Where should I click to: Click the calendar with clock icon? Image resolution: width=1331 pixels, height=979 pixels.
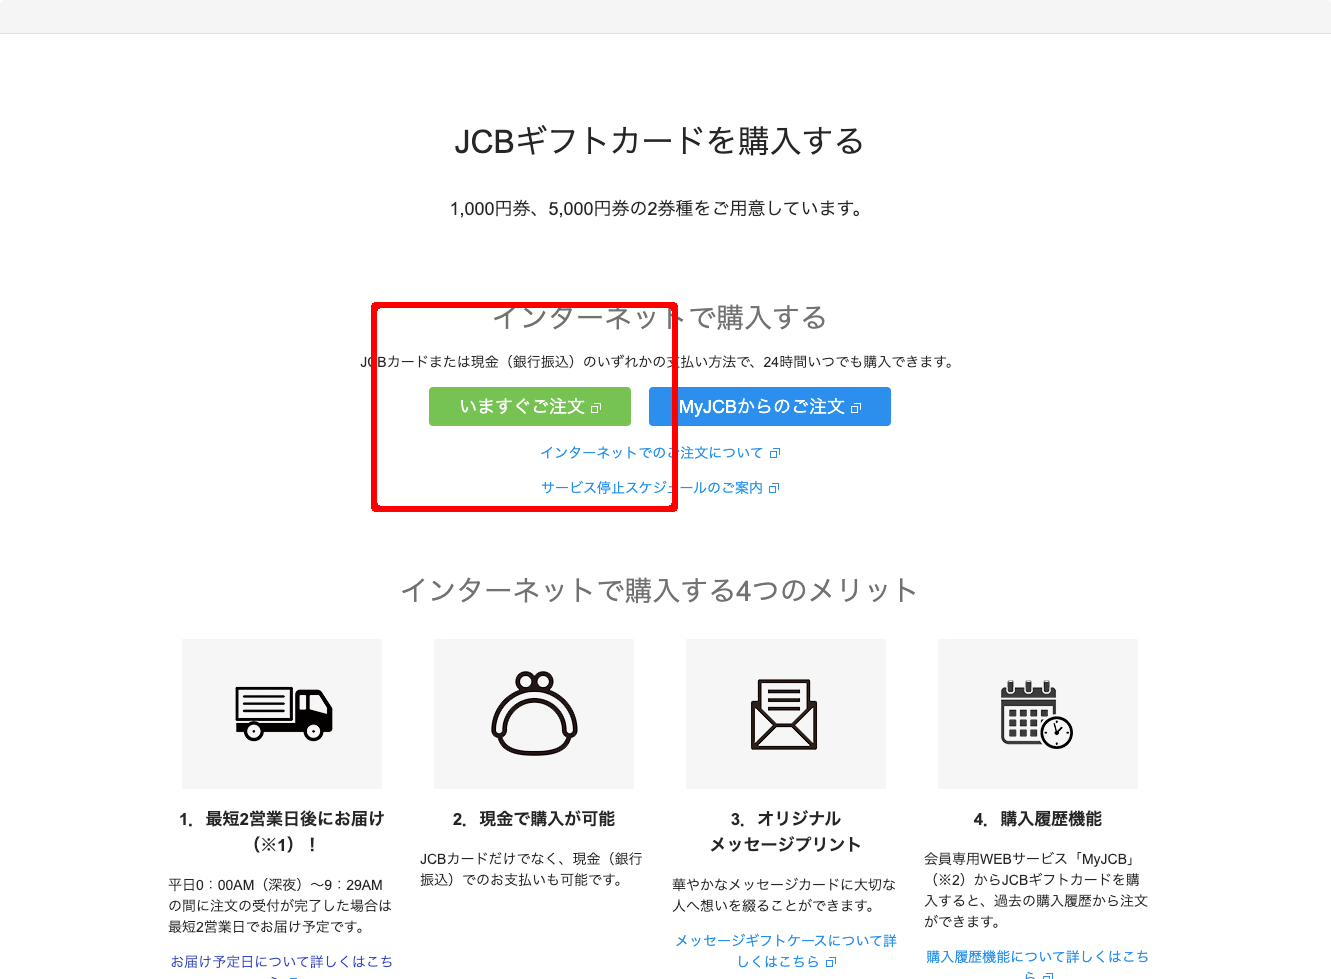click(1037, 714)
